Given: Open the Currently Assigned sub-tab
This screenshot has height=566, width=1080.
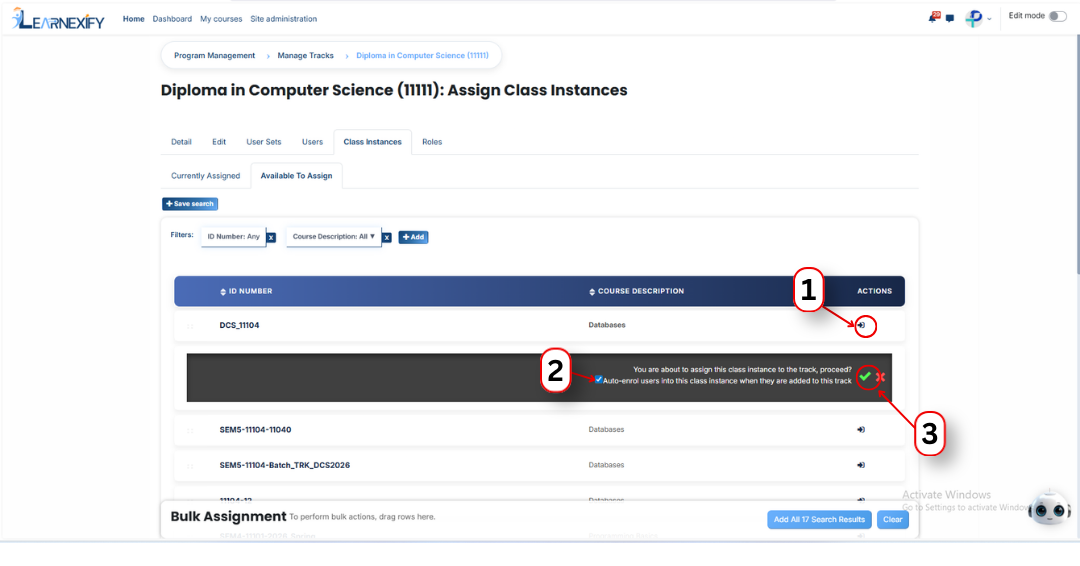Looking at the screenshot, I should 205,176.
